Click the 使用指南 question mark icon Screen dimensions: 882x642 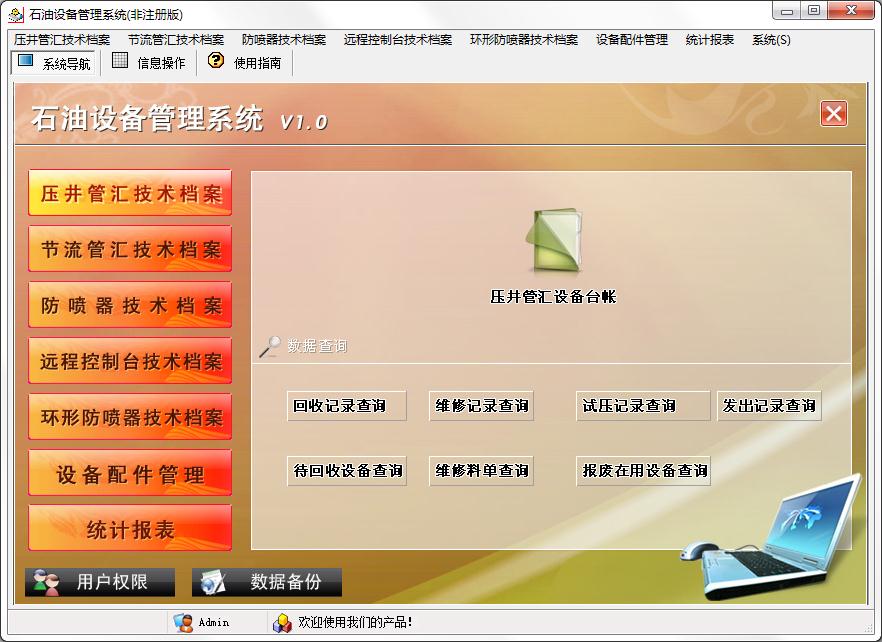coord(215,60)
